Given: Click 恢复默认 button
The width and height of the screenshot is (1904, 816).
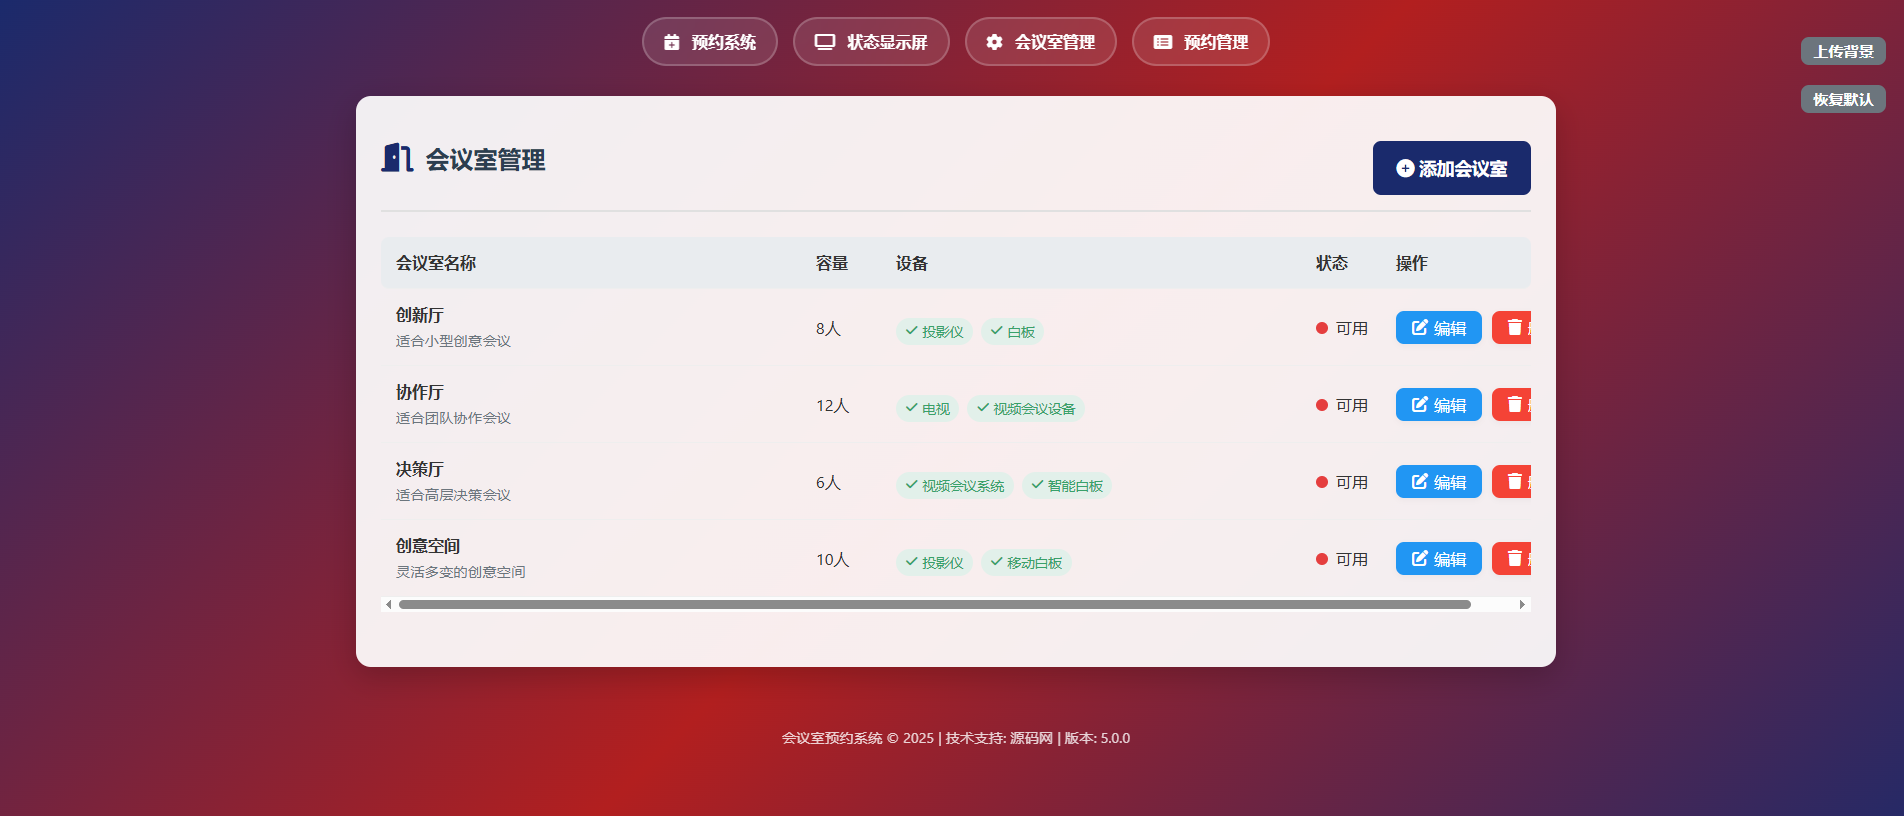Looking at the screenshot, I should point(1843,99).
